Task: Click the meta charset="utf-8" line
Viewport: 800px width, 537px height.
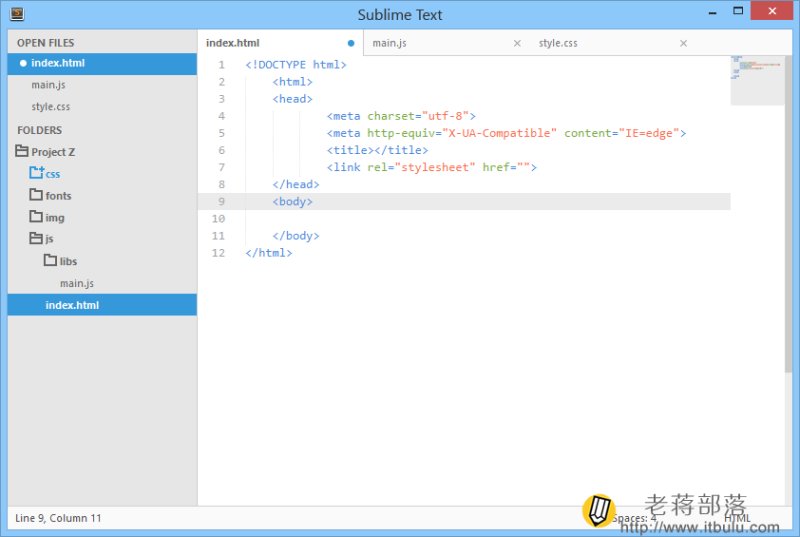Action: 401,116
